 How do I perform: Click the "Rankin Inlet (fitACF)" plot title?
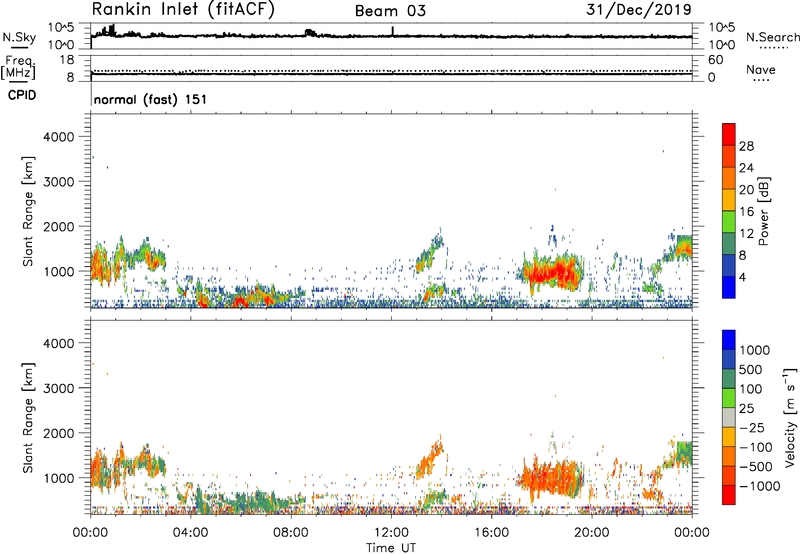pos(183,9)
